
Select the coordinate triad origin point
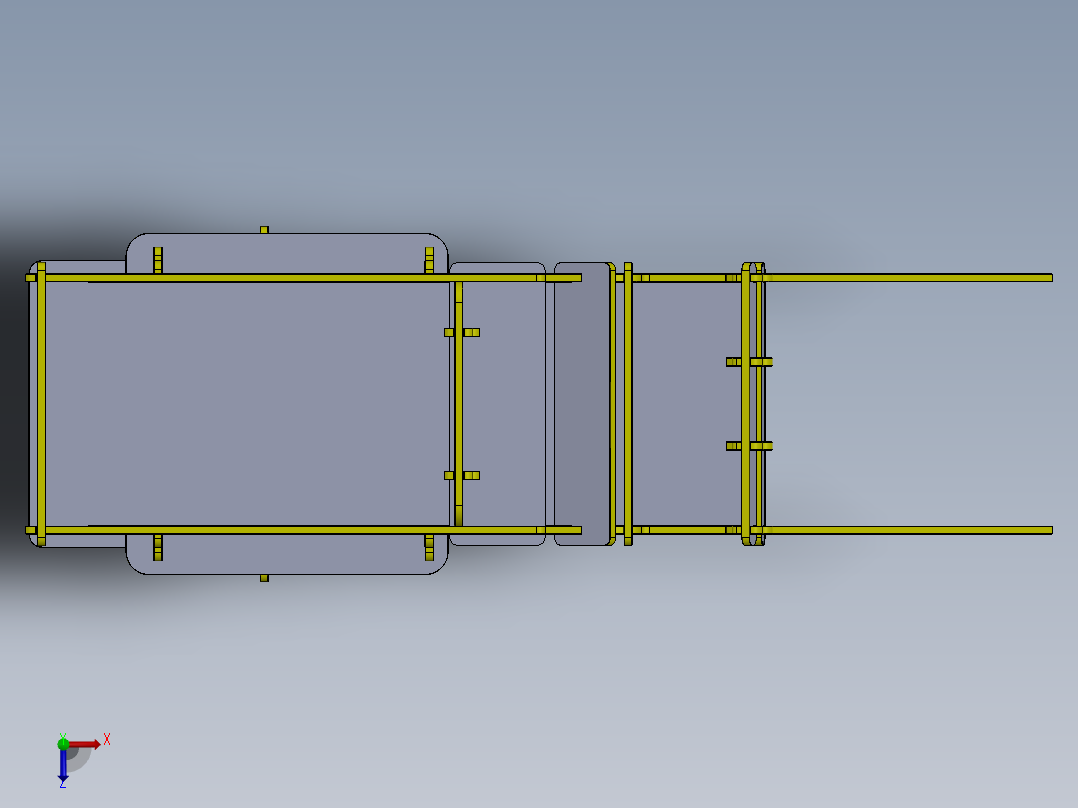point(63,744)
